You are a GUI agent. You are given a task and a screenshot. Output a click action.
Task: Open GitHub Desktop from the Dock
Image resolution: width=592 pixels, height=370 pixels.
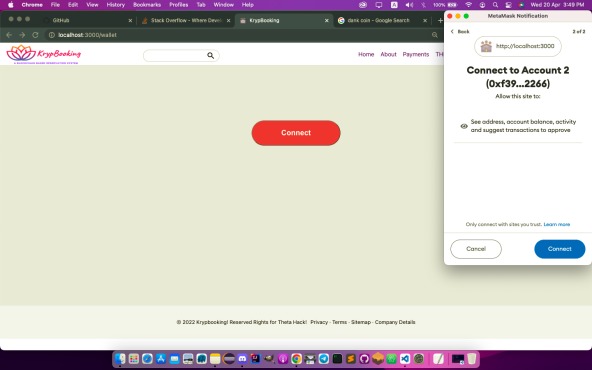tap(364, 358)
